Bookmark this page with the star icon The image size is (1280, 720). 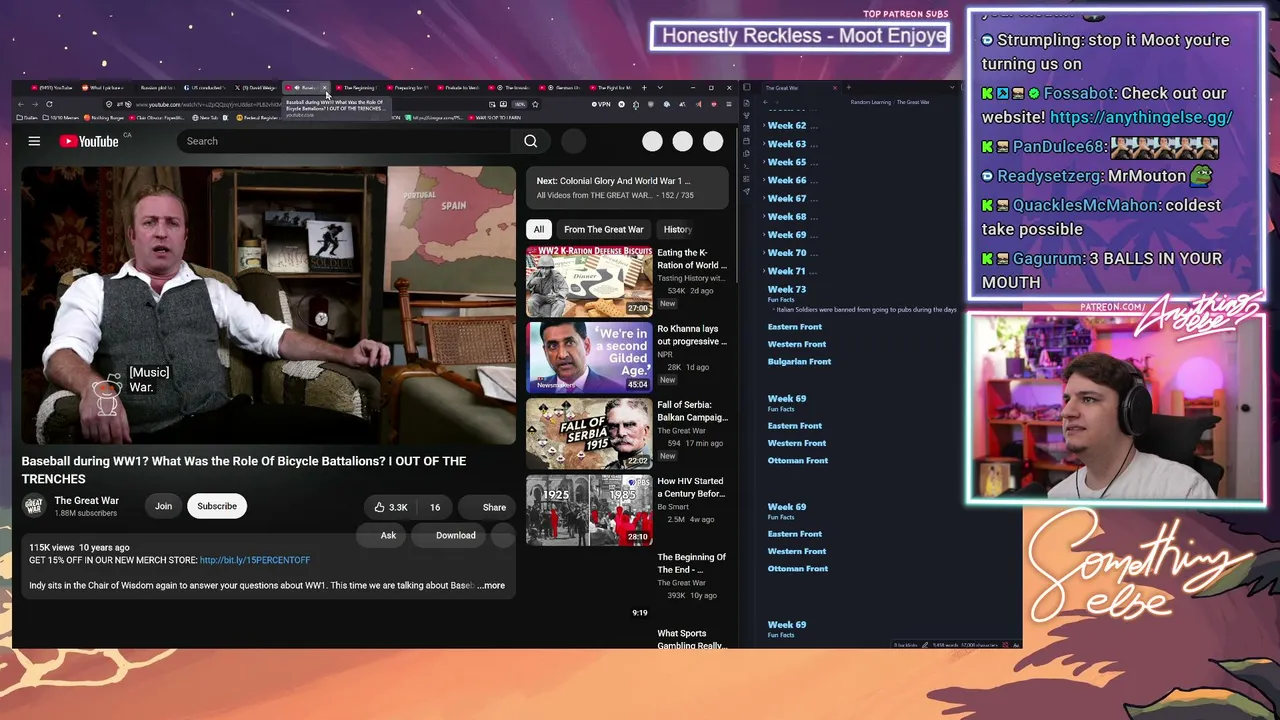point(535,104)
